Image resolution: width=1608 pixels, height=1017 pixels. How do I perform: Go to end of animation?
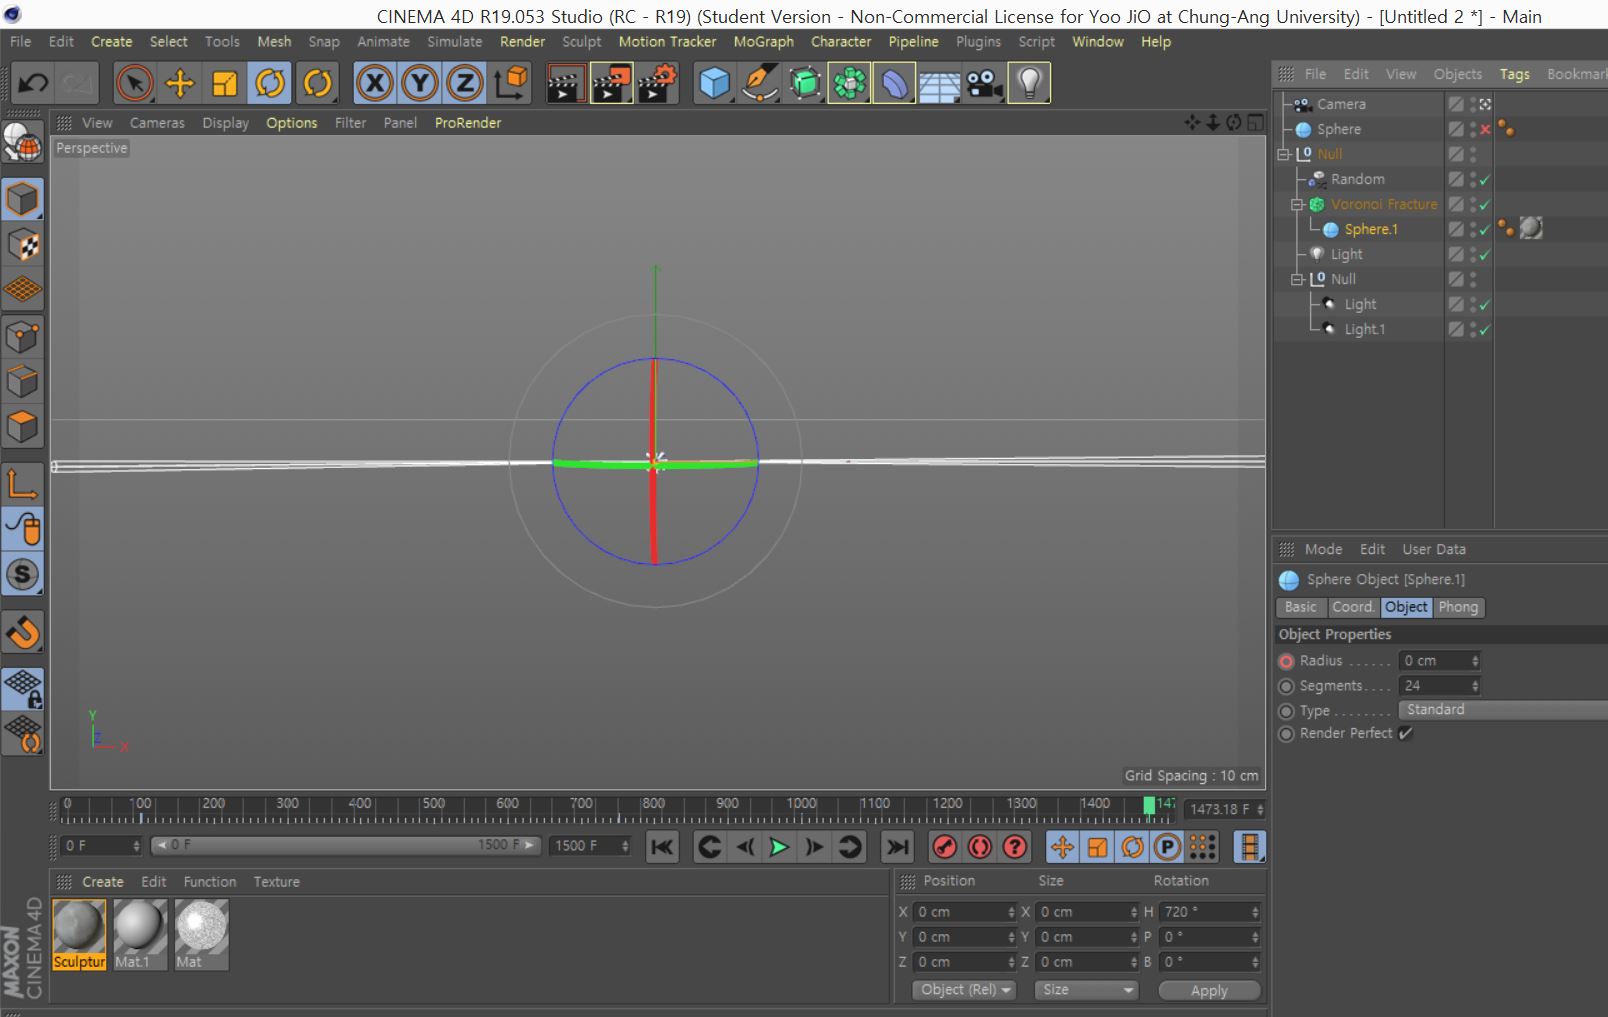pos(897,847)
